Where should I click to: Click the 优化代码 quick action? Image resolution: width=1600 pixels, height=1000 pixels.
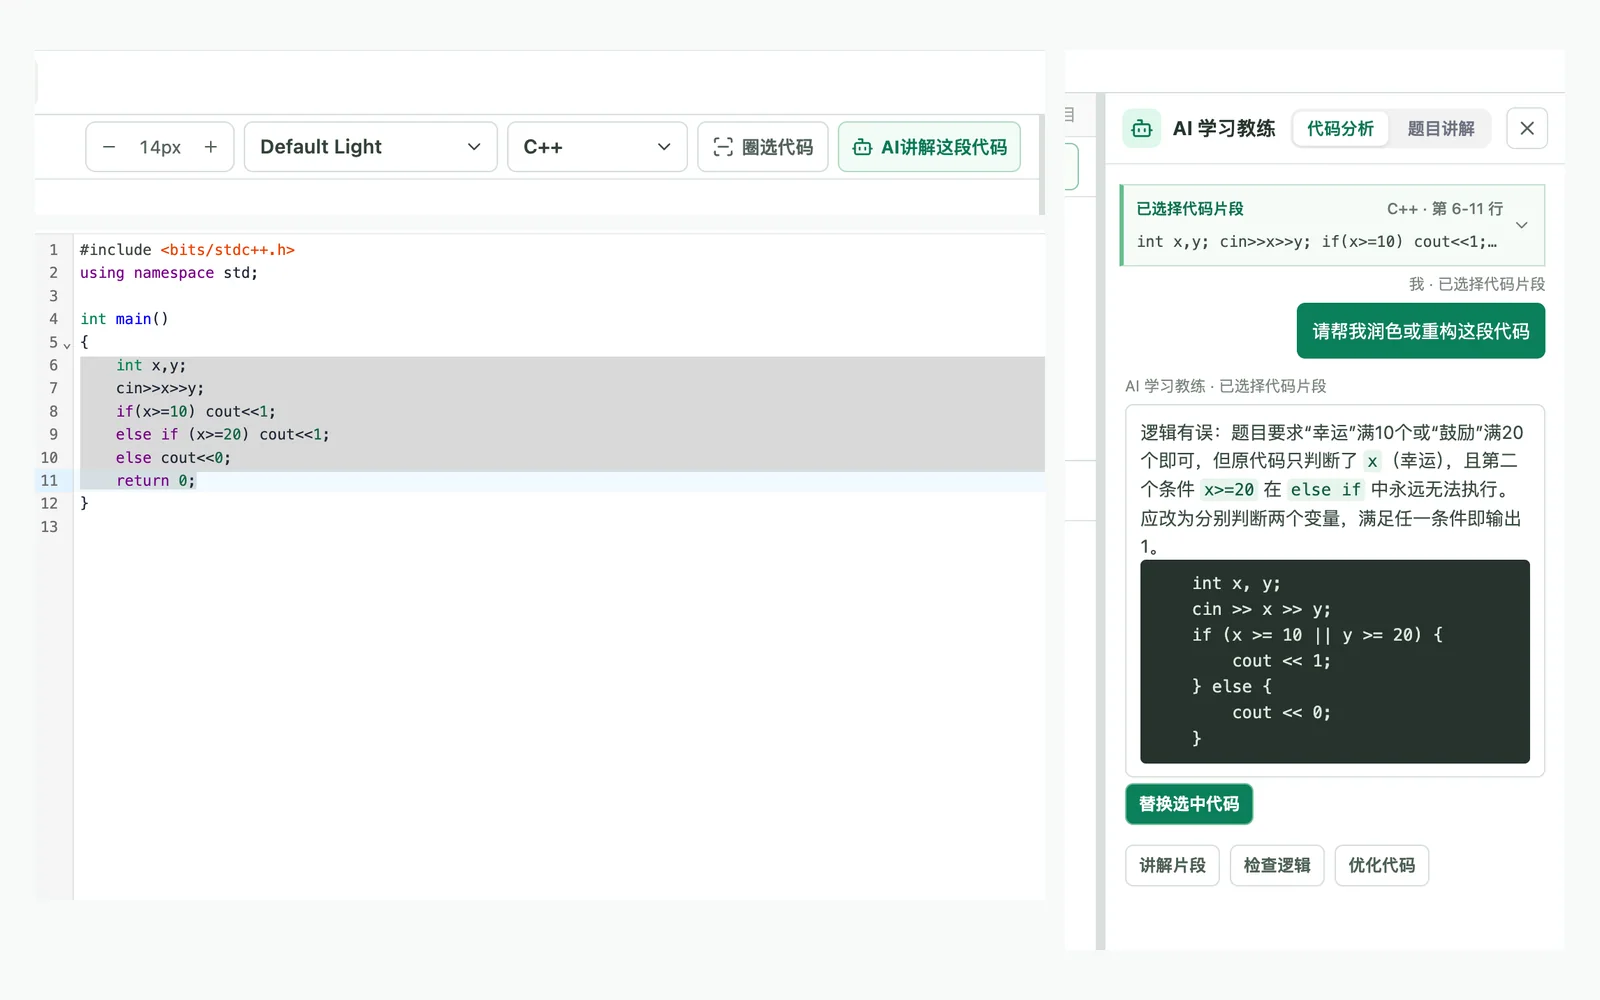coord(1382,865)
